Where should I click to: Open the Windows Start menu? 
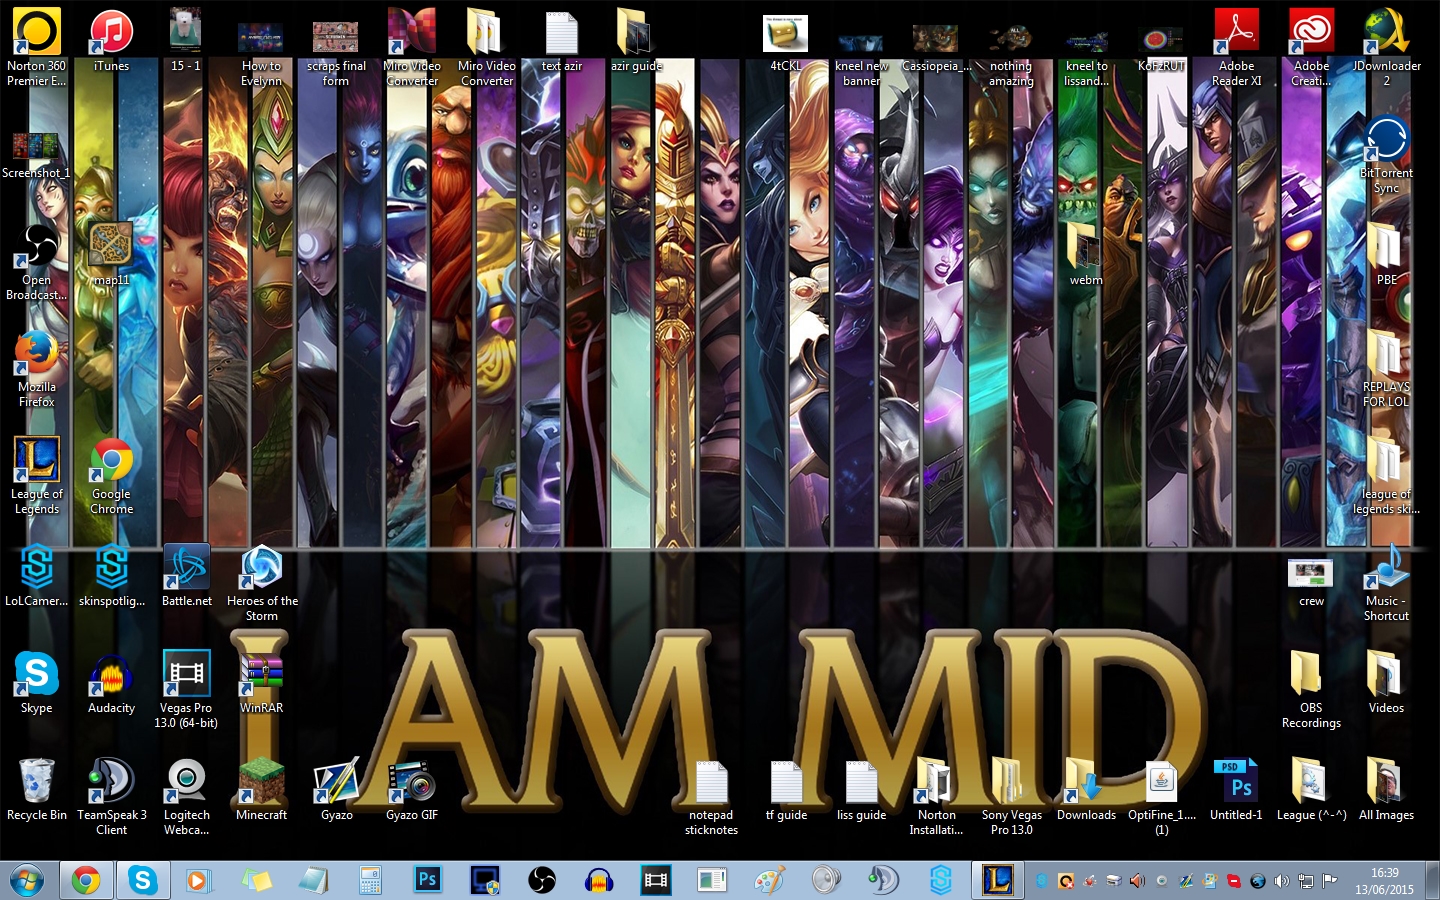pyautogui.click(x=27, y=881)
